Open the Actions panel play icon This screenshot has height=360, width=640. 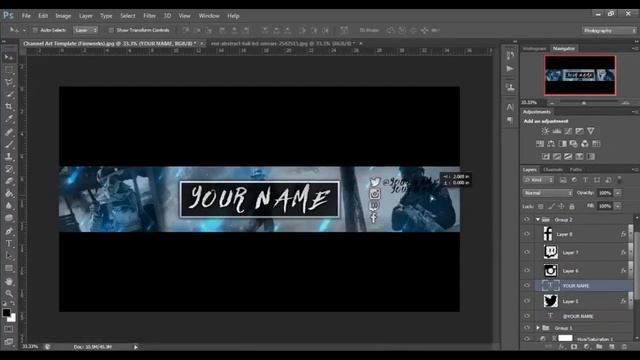510,69
